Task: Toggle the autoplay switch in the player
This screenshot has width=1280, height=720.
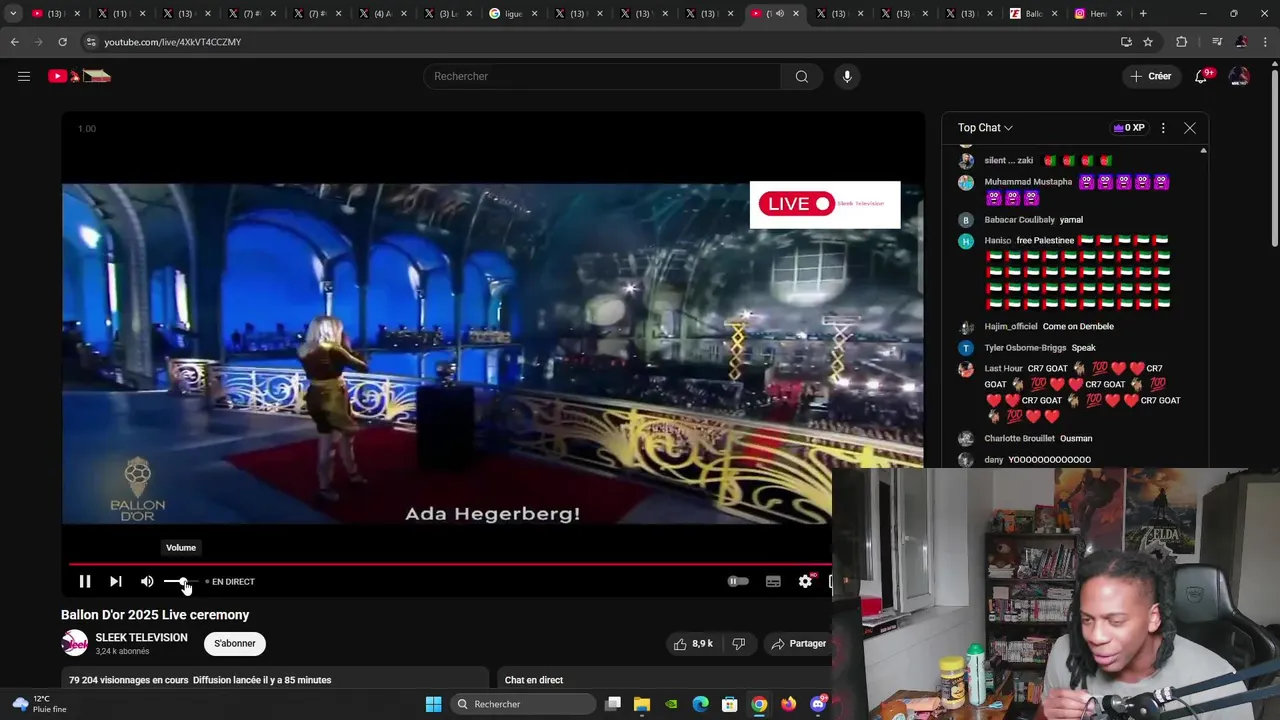Action: 738,581
